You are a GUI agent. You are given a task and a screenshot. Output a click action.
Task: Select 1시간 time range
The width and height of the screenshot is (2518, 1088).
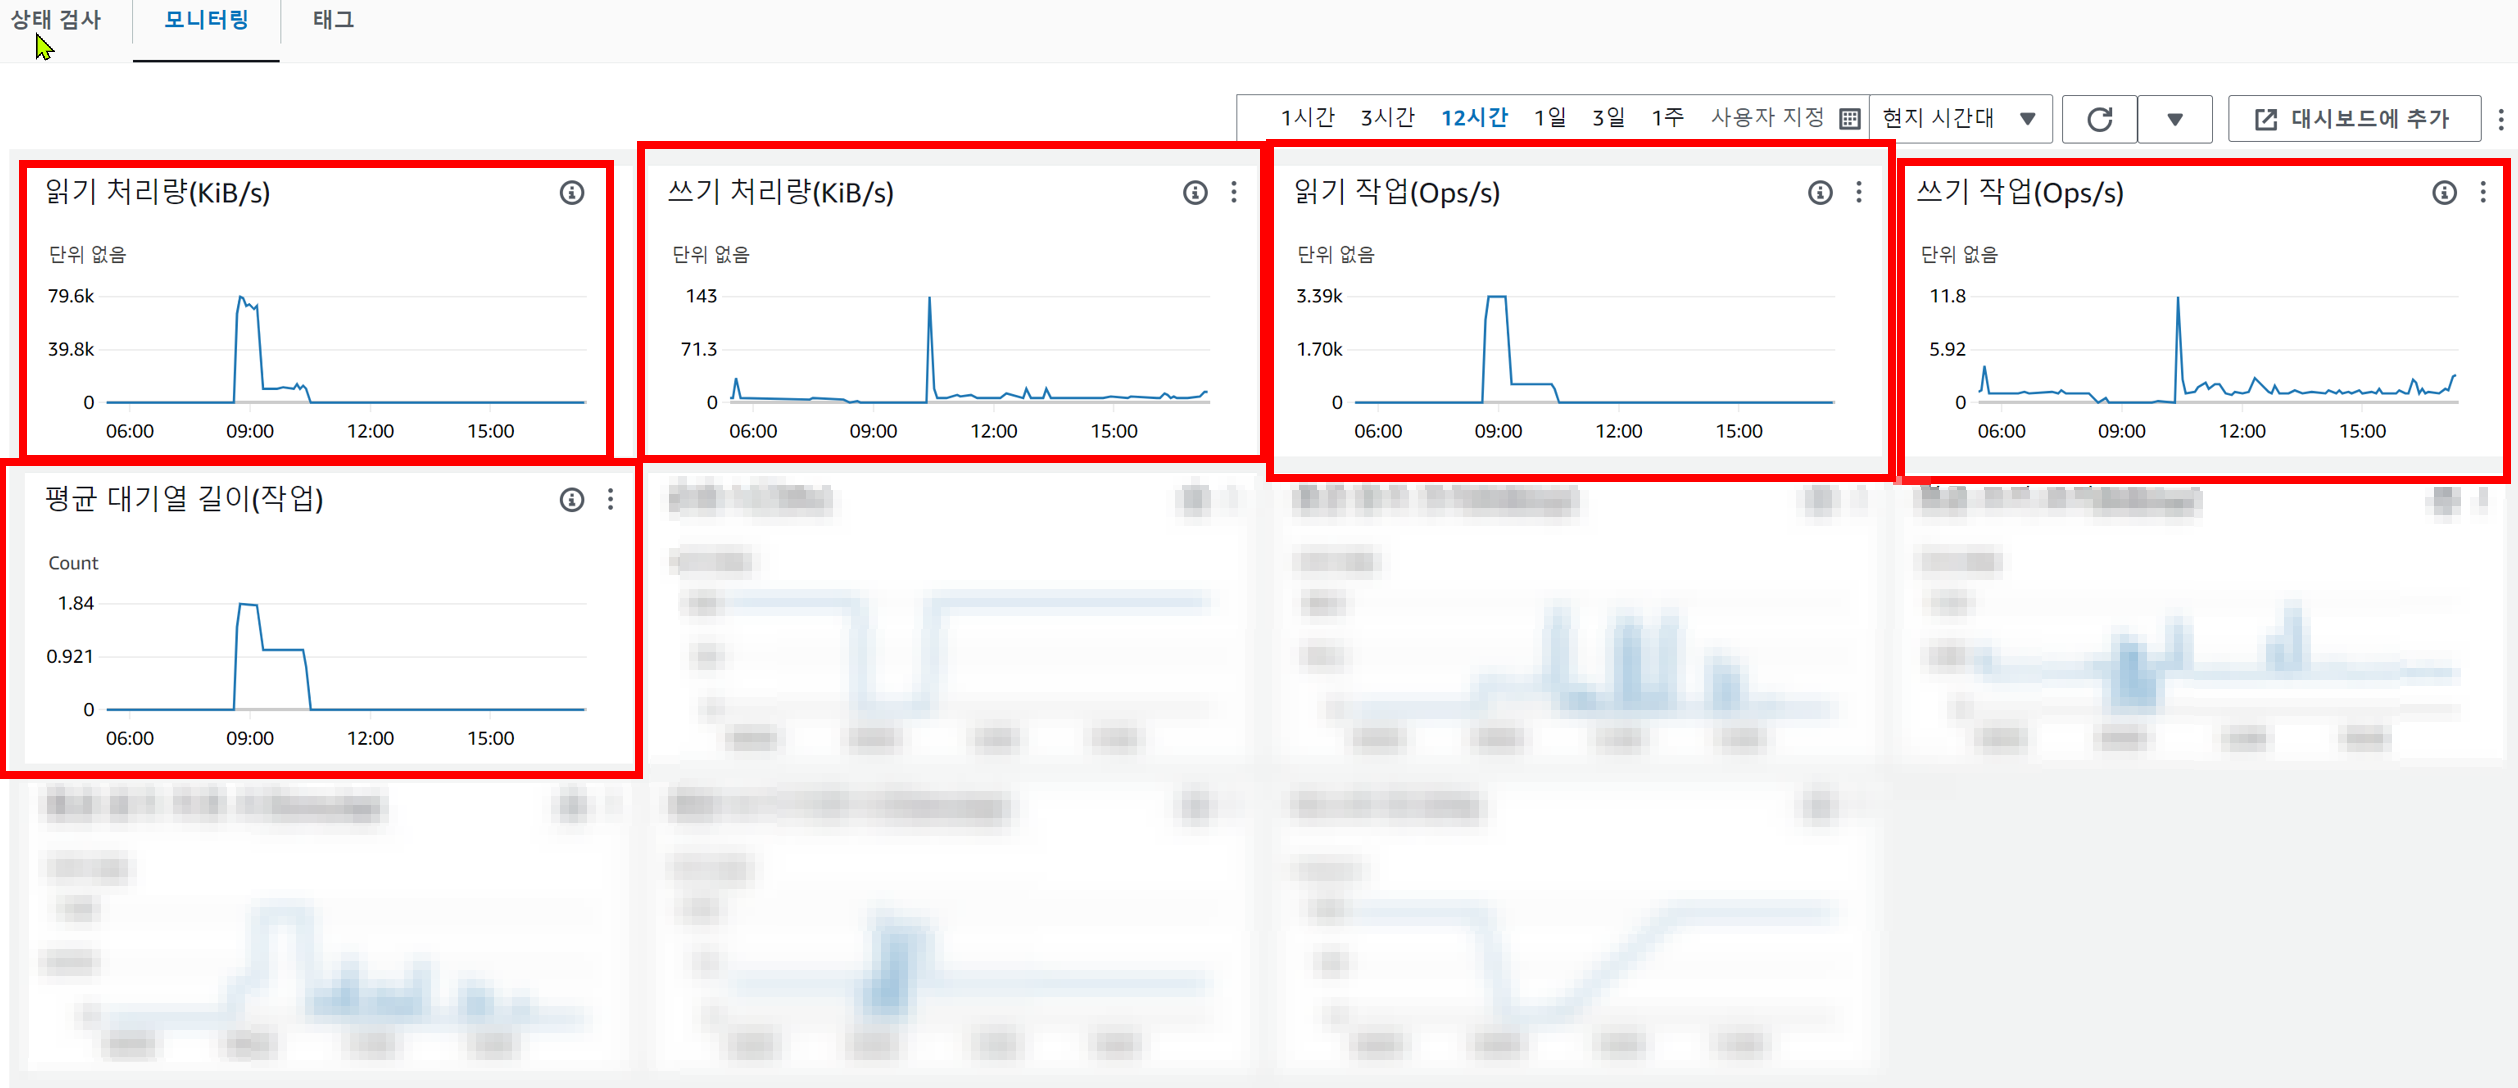pos(1308,118)
